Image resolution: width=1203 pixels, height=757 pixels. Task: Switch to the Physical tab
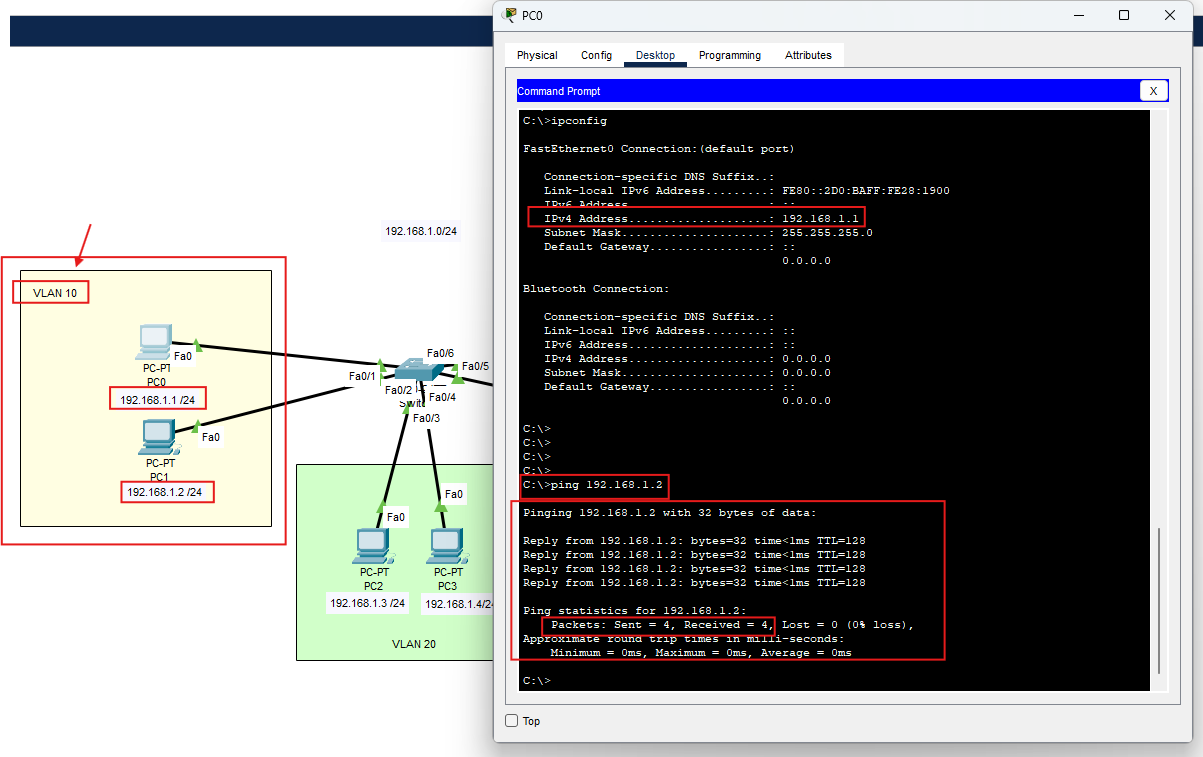tap(536, 55)
